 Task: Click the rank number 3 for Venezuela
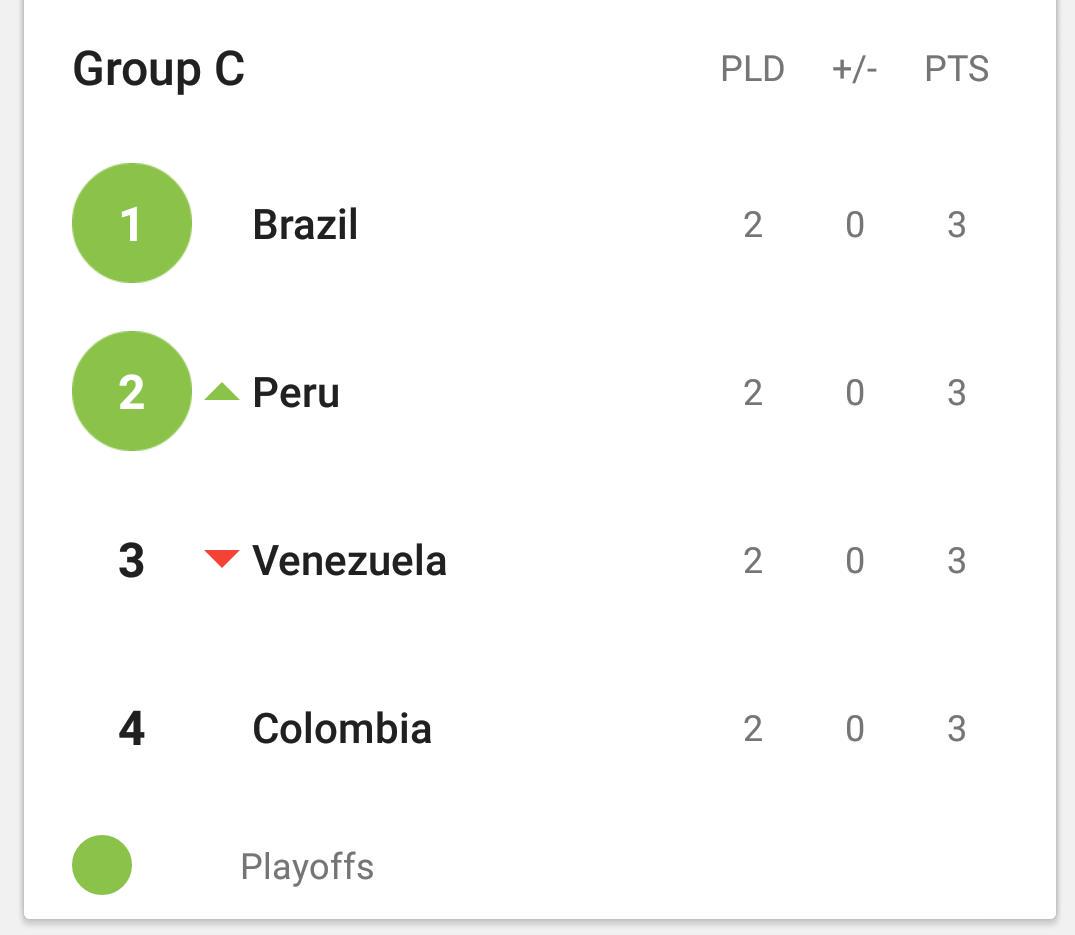point(132,561)
